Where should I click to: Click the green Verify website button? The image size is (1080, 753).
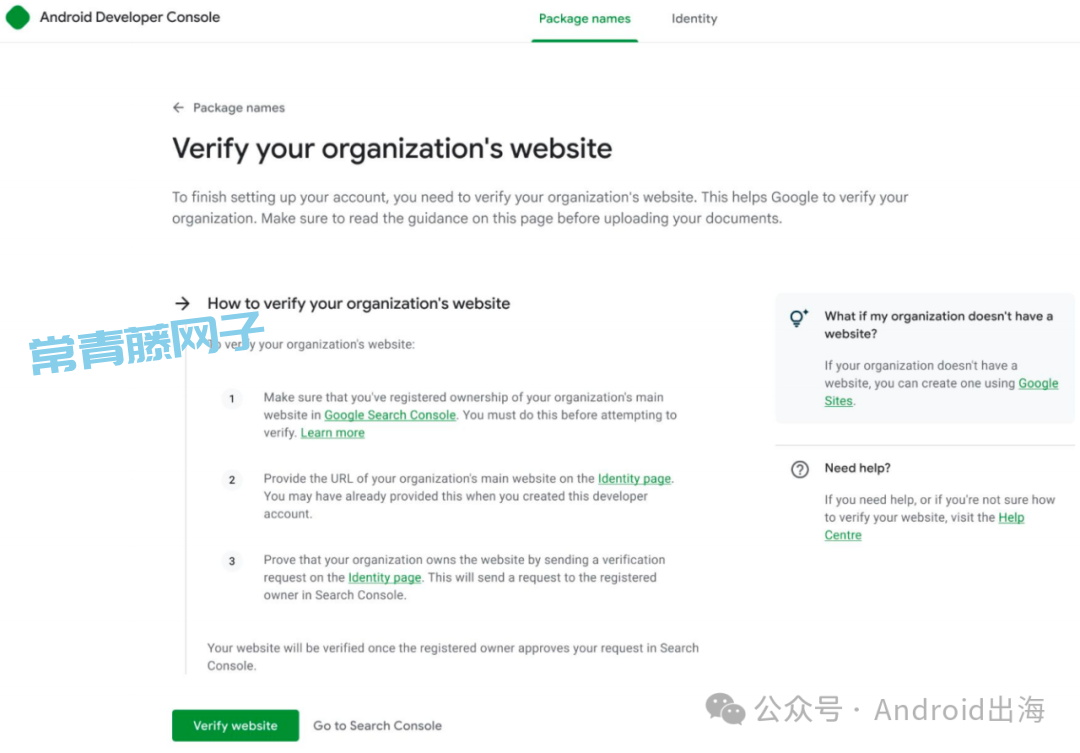tap(236, 725)
